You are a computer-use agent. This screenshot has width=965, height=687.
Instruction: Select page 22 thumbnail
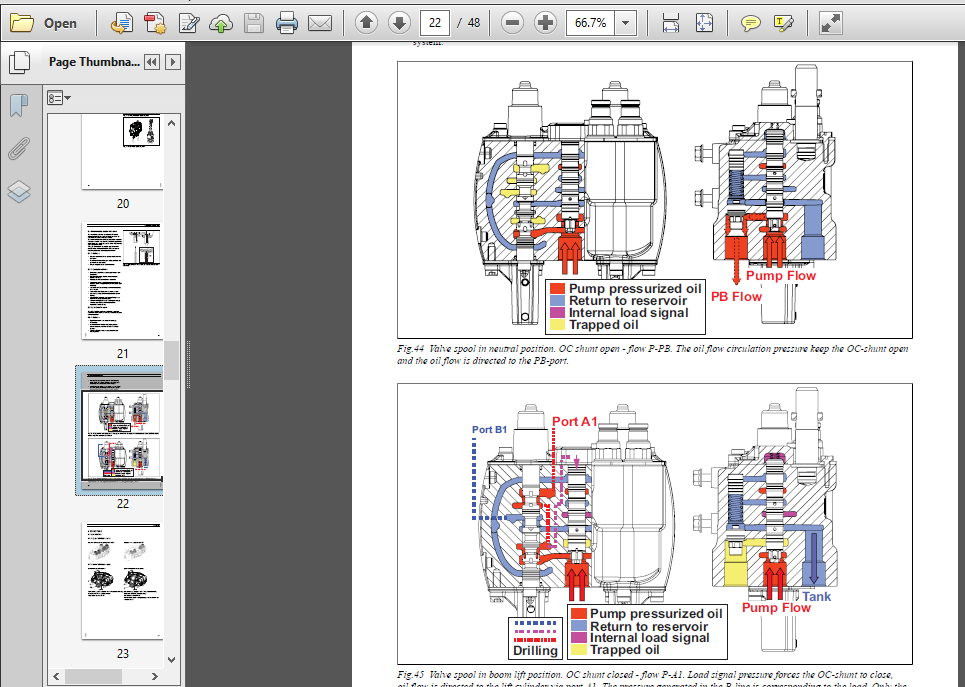pyautogui.click(x=122, y=429)
